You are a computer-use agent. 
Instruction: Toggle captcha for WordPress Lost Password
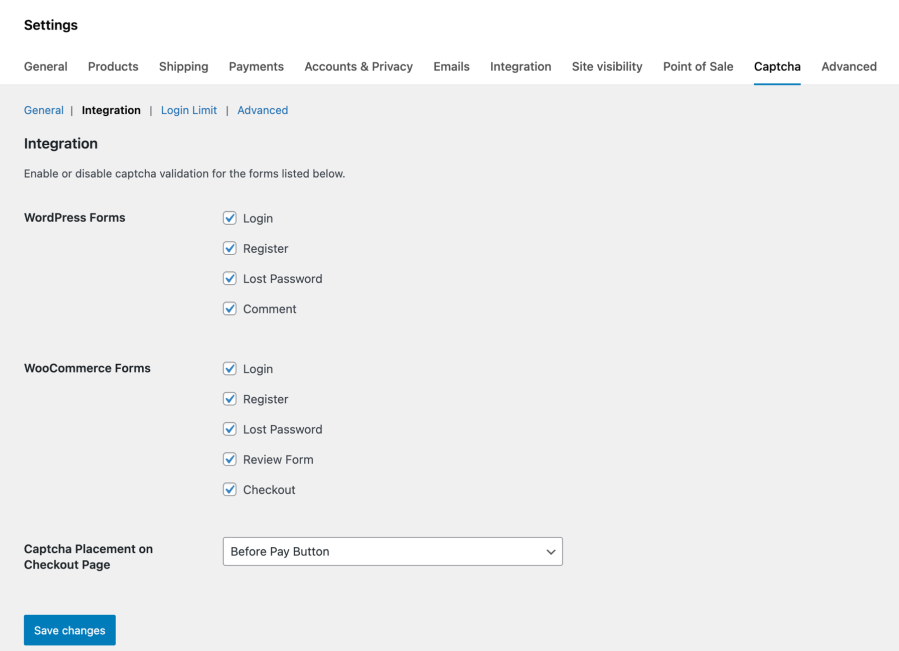(230, 278)
